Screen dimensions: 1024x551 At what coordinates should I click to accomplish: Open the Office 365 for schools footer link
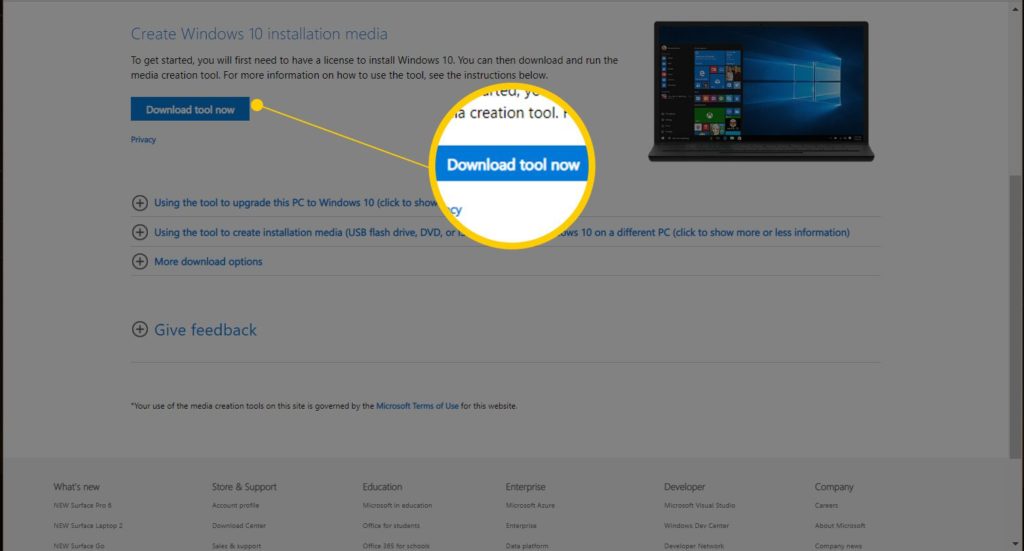click(396, 546)
